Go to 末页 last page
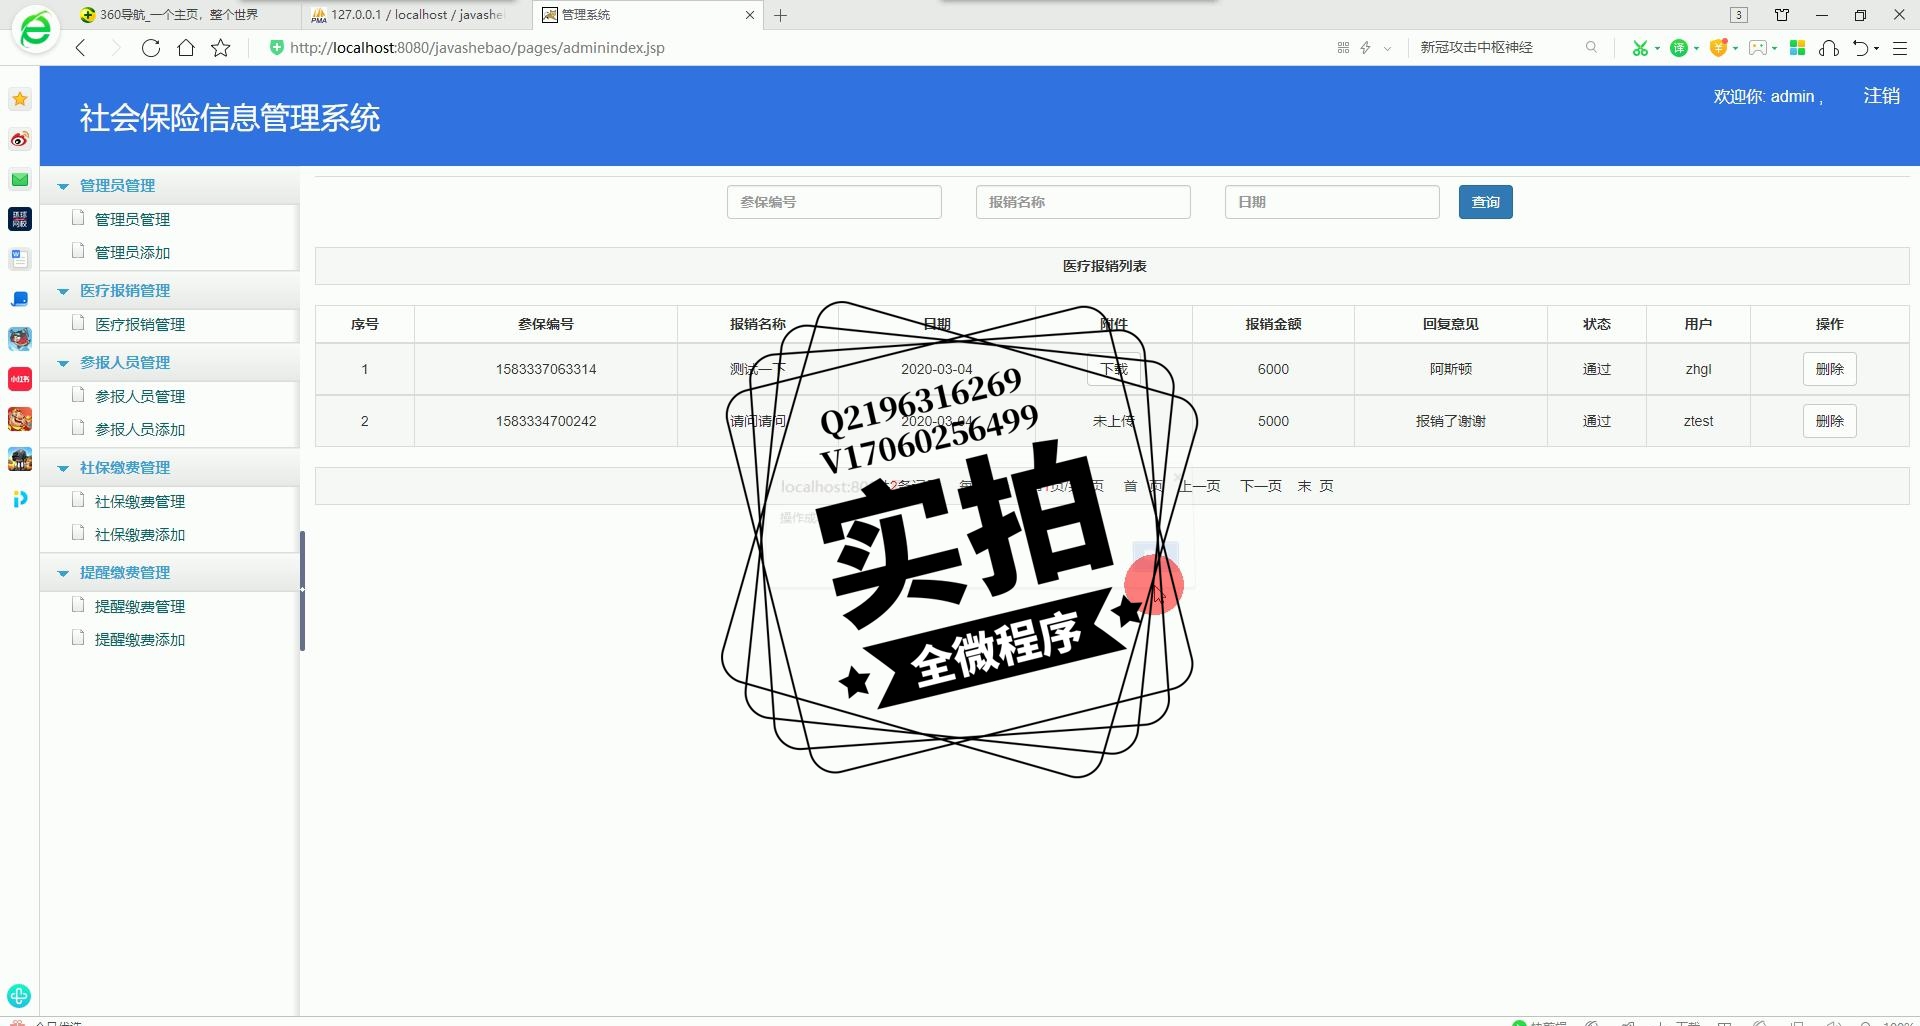 [1315, 486]
